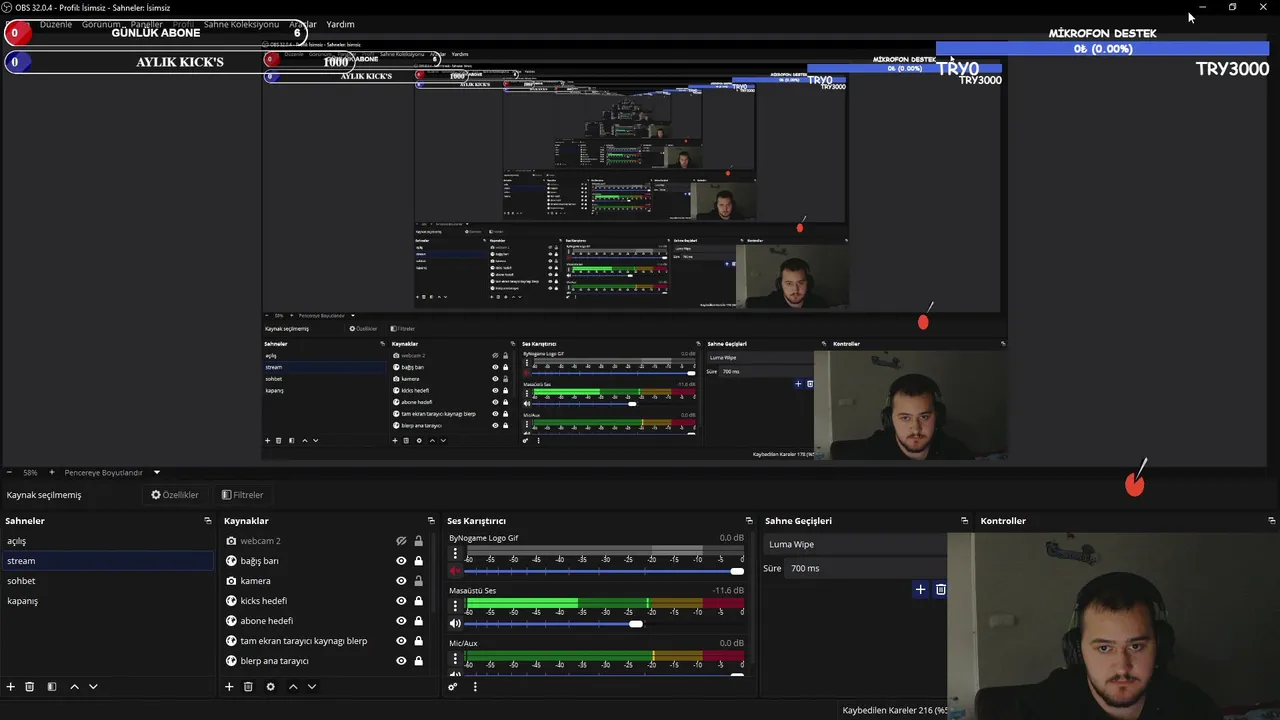The image size is (1280, 720).
Task: Open source properties gear in Kaynaklar toolbar
Action: click(x=270, y=687)
